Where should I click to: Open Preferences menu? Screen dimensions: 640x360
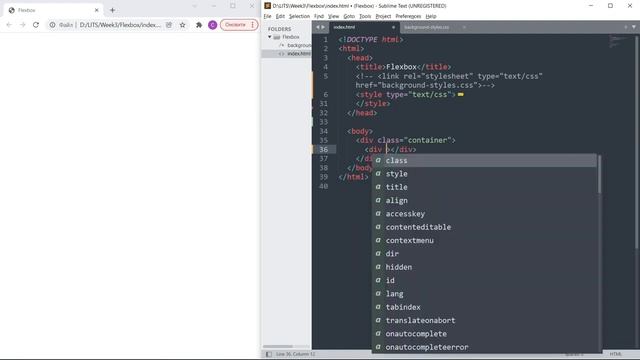pyautogui.click(x=408, y=16)
